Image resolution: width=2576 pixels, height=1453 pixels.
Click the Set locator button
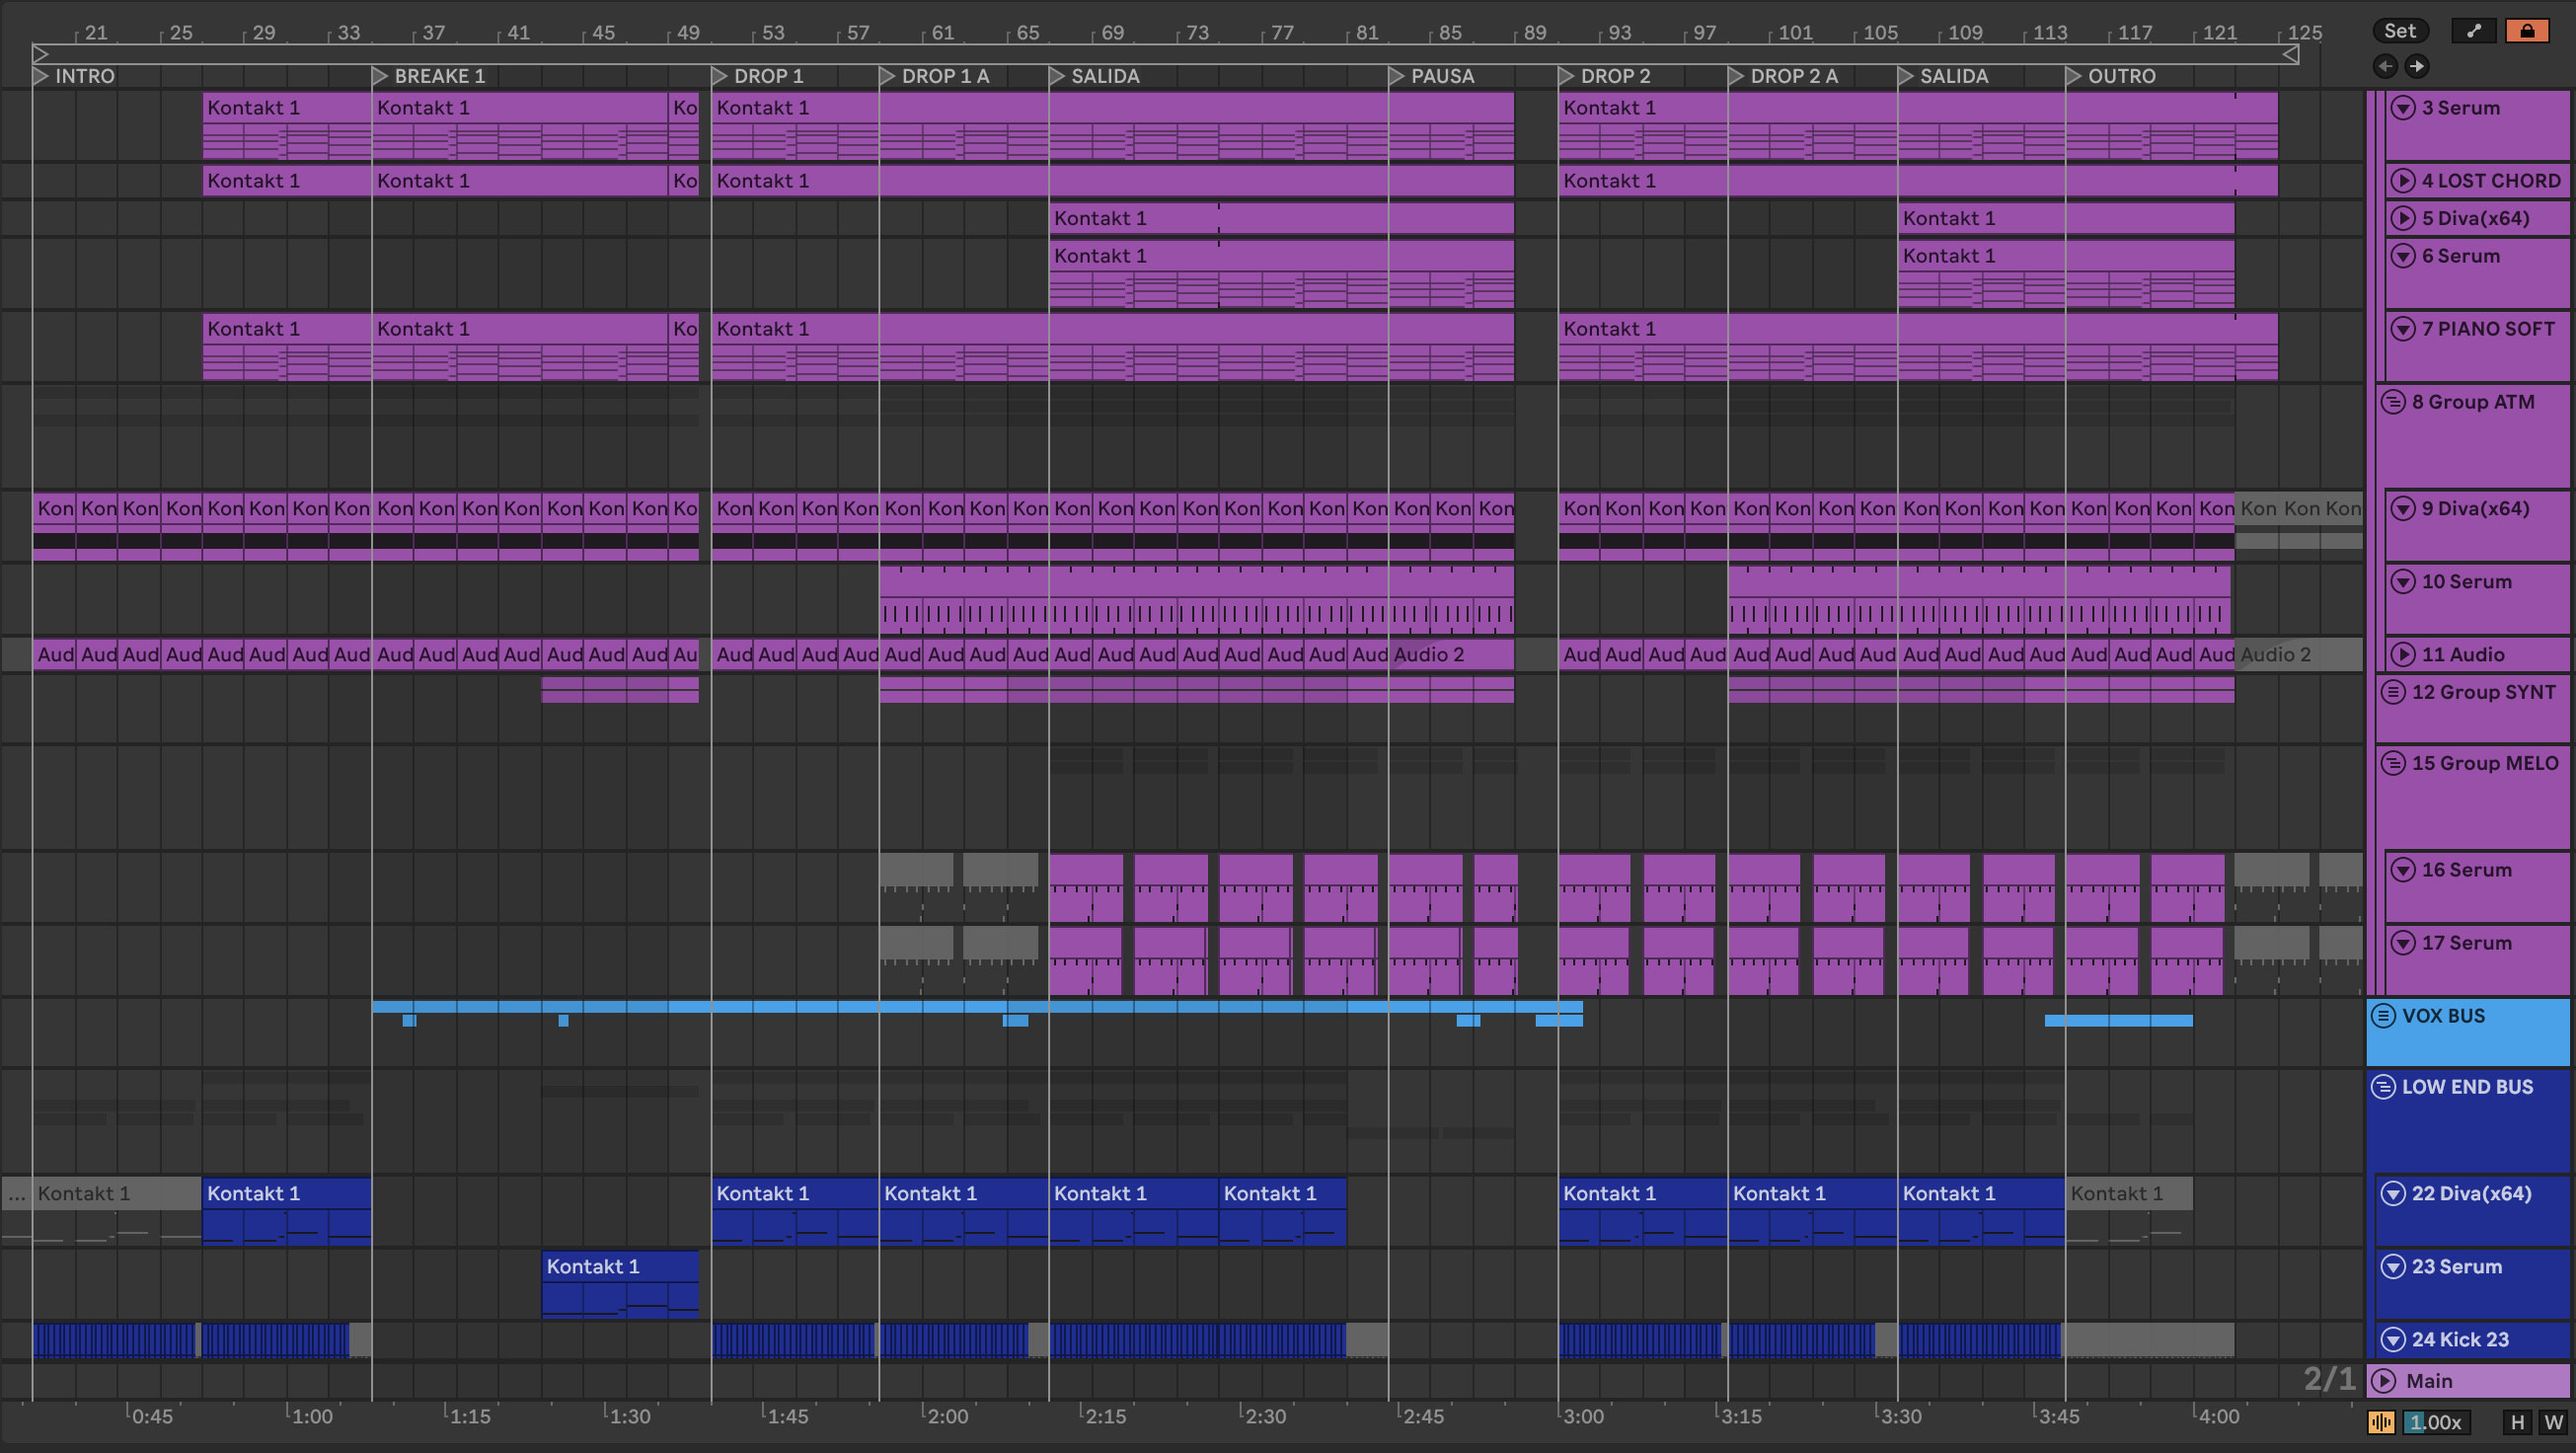click(2399, 31)
